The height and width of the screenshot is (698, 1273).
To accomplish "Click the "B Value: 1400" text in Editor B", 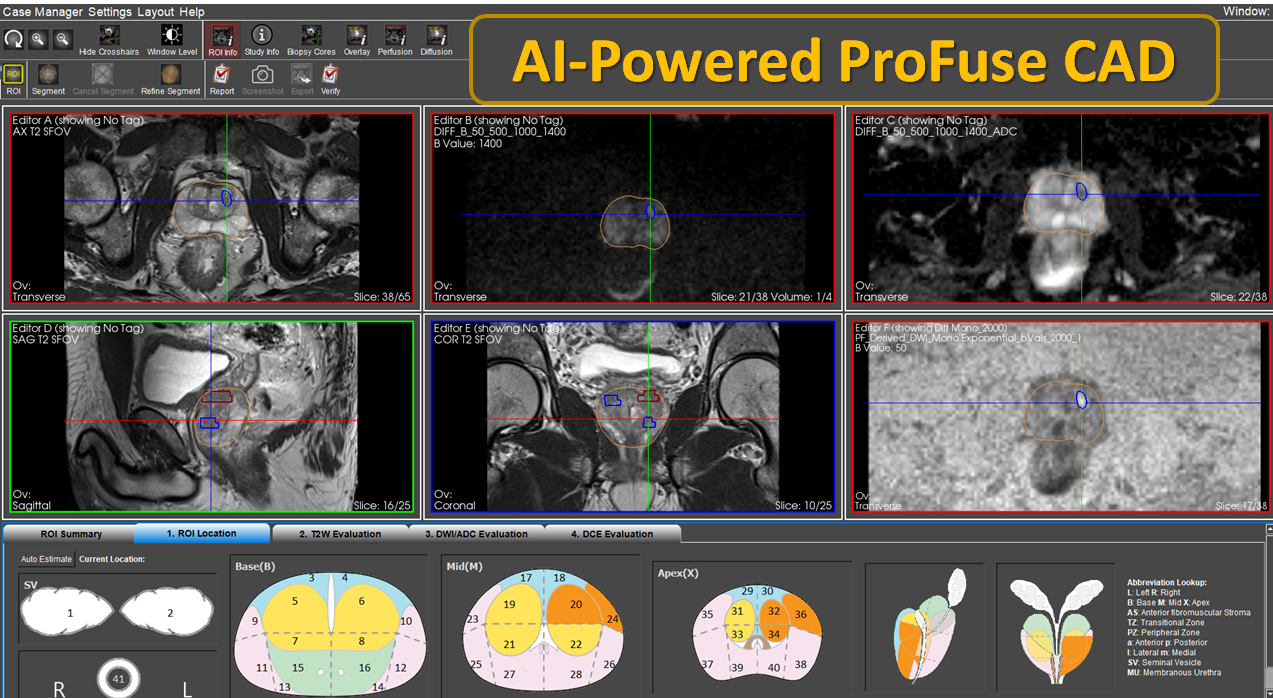I will [x=468, y=143].
